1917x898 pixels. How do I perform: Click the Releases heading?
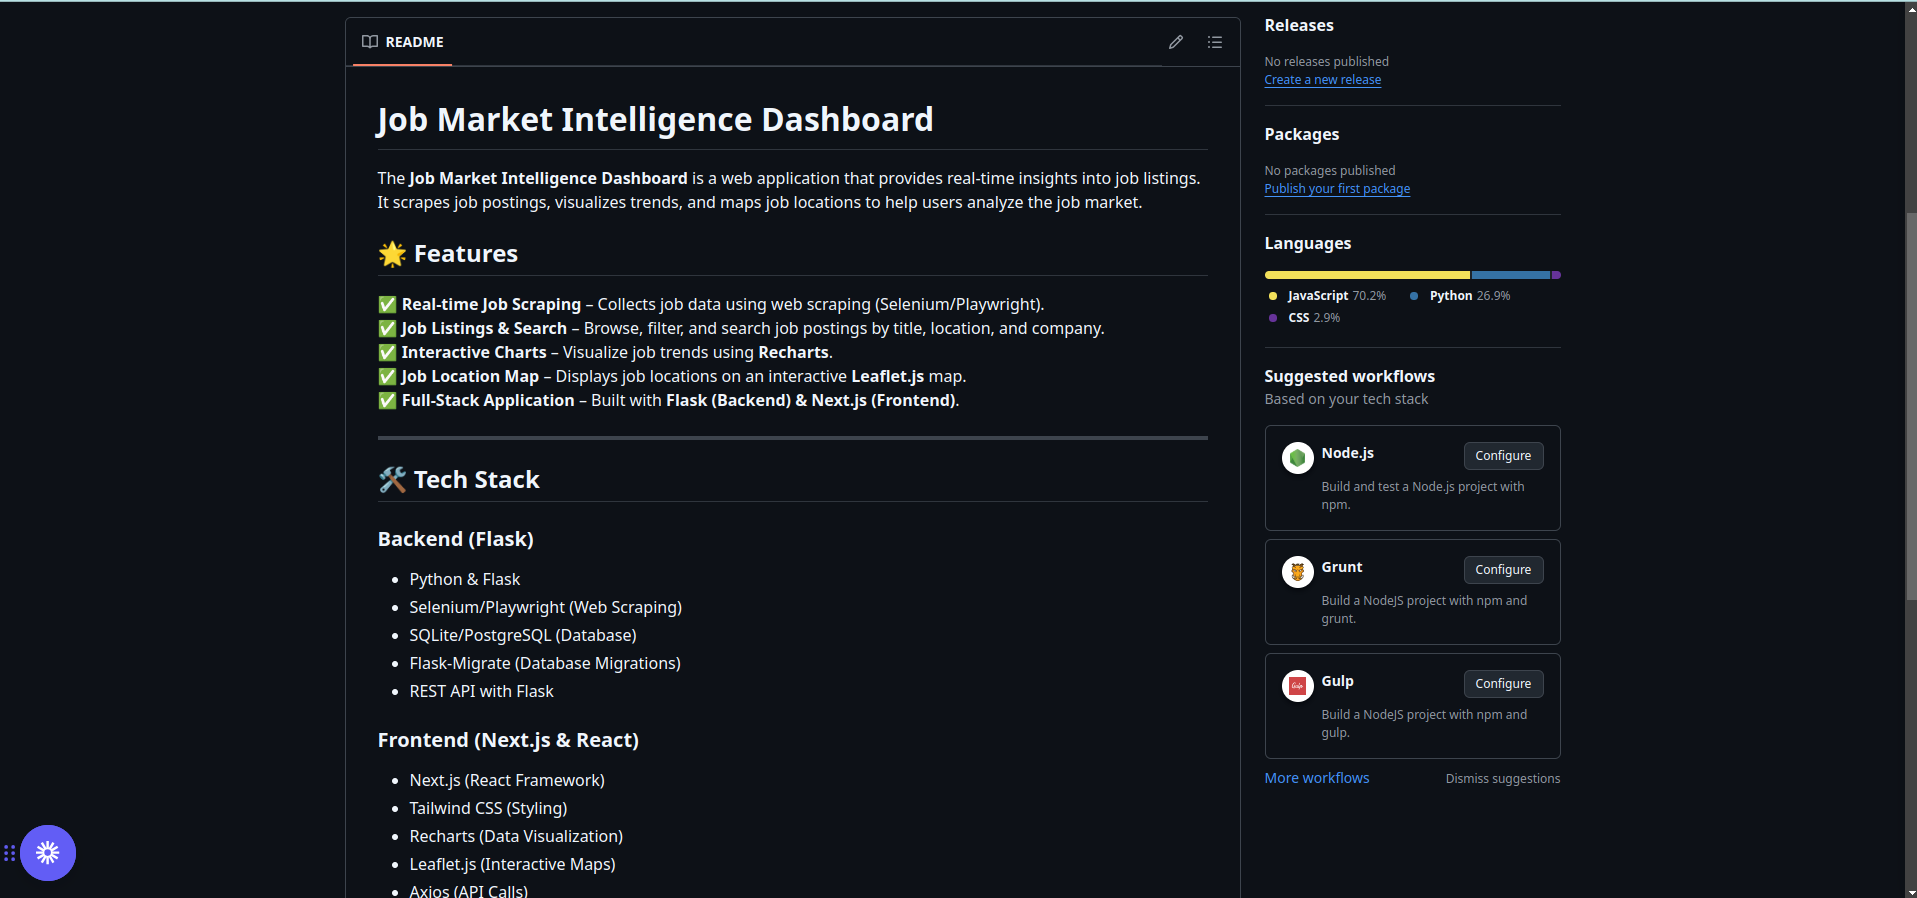(1298, 26)
